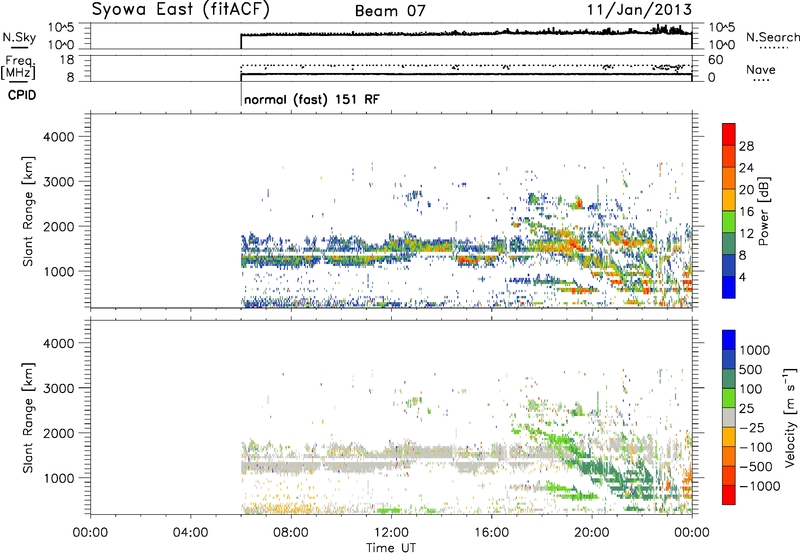Pick the red bottom segment of the velocity colorbar
The image size is (800, 554).
pyautogui.click(x=729, y=495)
